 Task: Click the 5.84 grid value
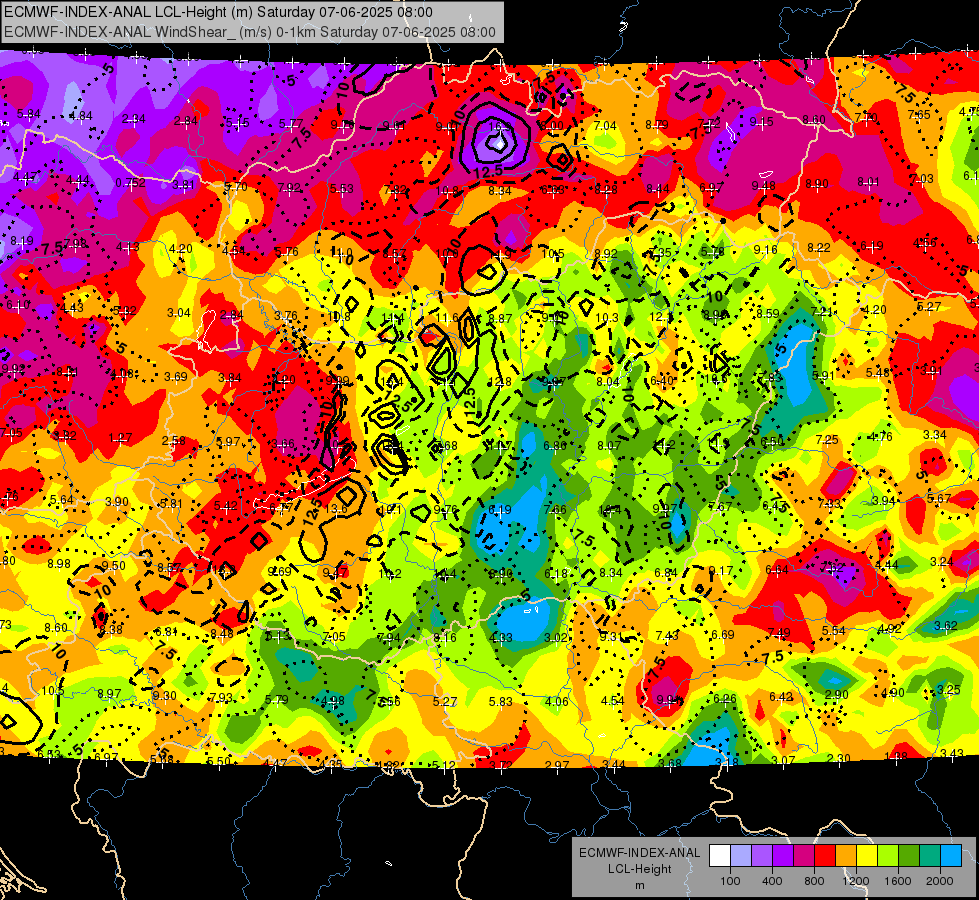pos(29,114)
